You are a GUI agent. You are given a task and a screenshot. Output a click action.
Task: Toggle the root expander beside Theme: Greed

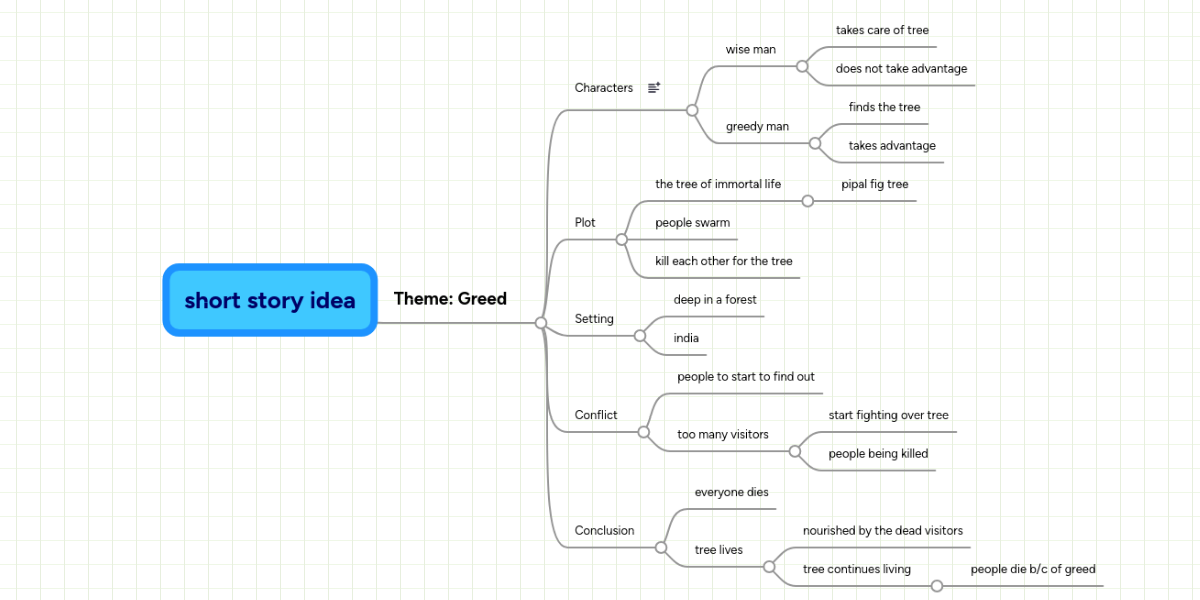point(541,322)
